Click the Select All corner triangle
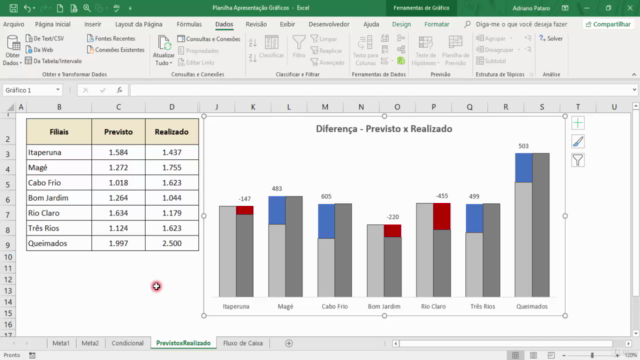 pos(10,107)
